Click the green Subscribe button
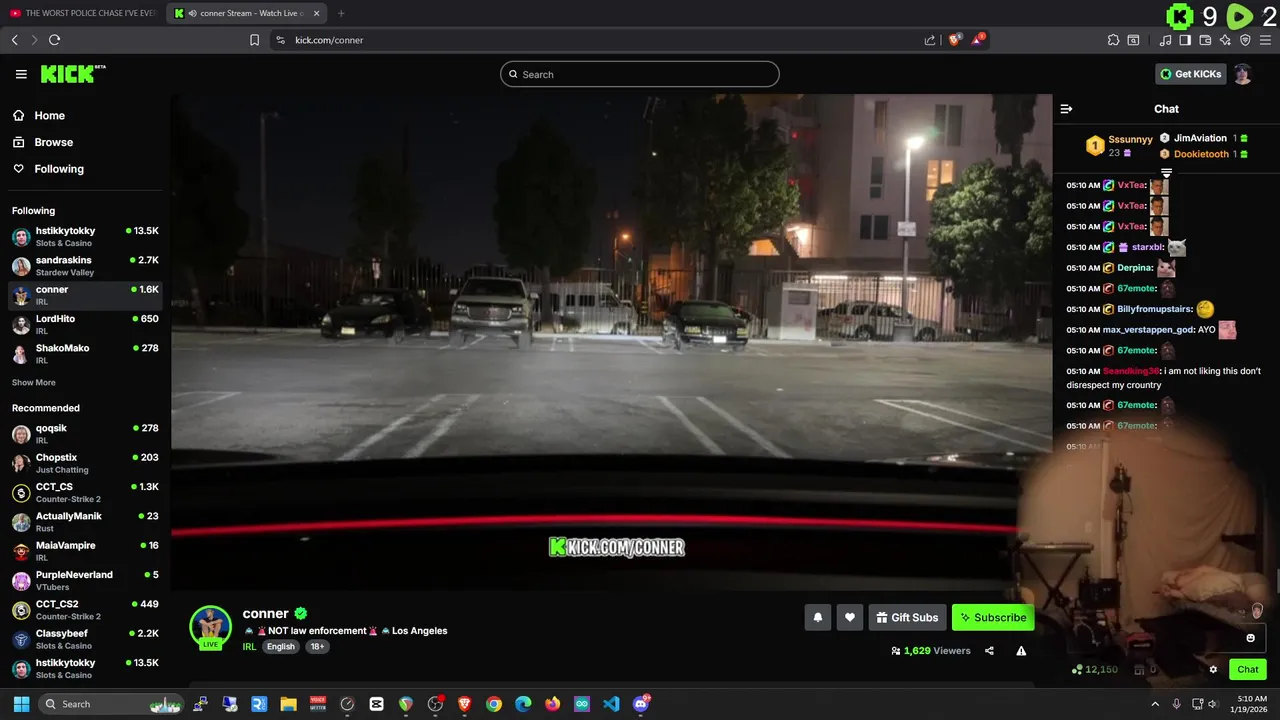The image size is (1280, 720). coord(993,617)
